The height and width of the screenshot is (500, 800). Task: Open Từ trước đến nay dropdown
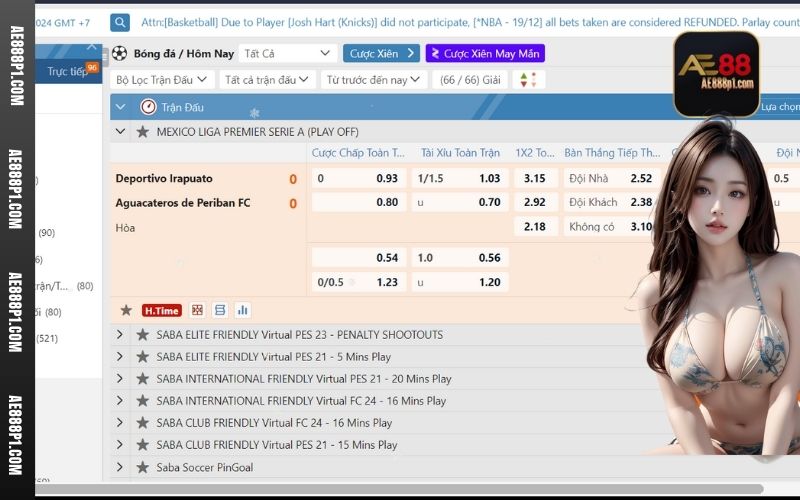pos(373,80)
